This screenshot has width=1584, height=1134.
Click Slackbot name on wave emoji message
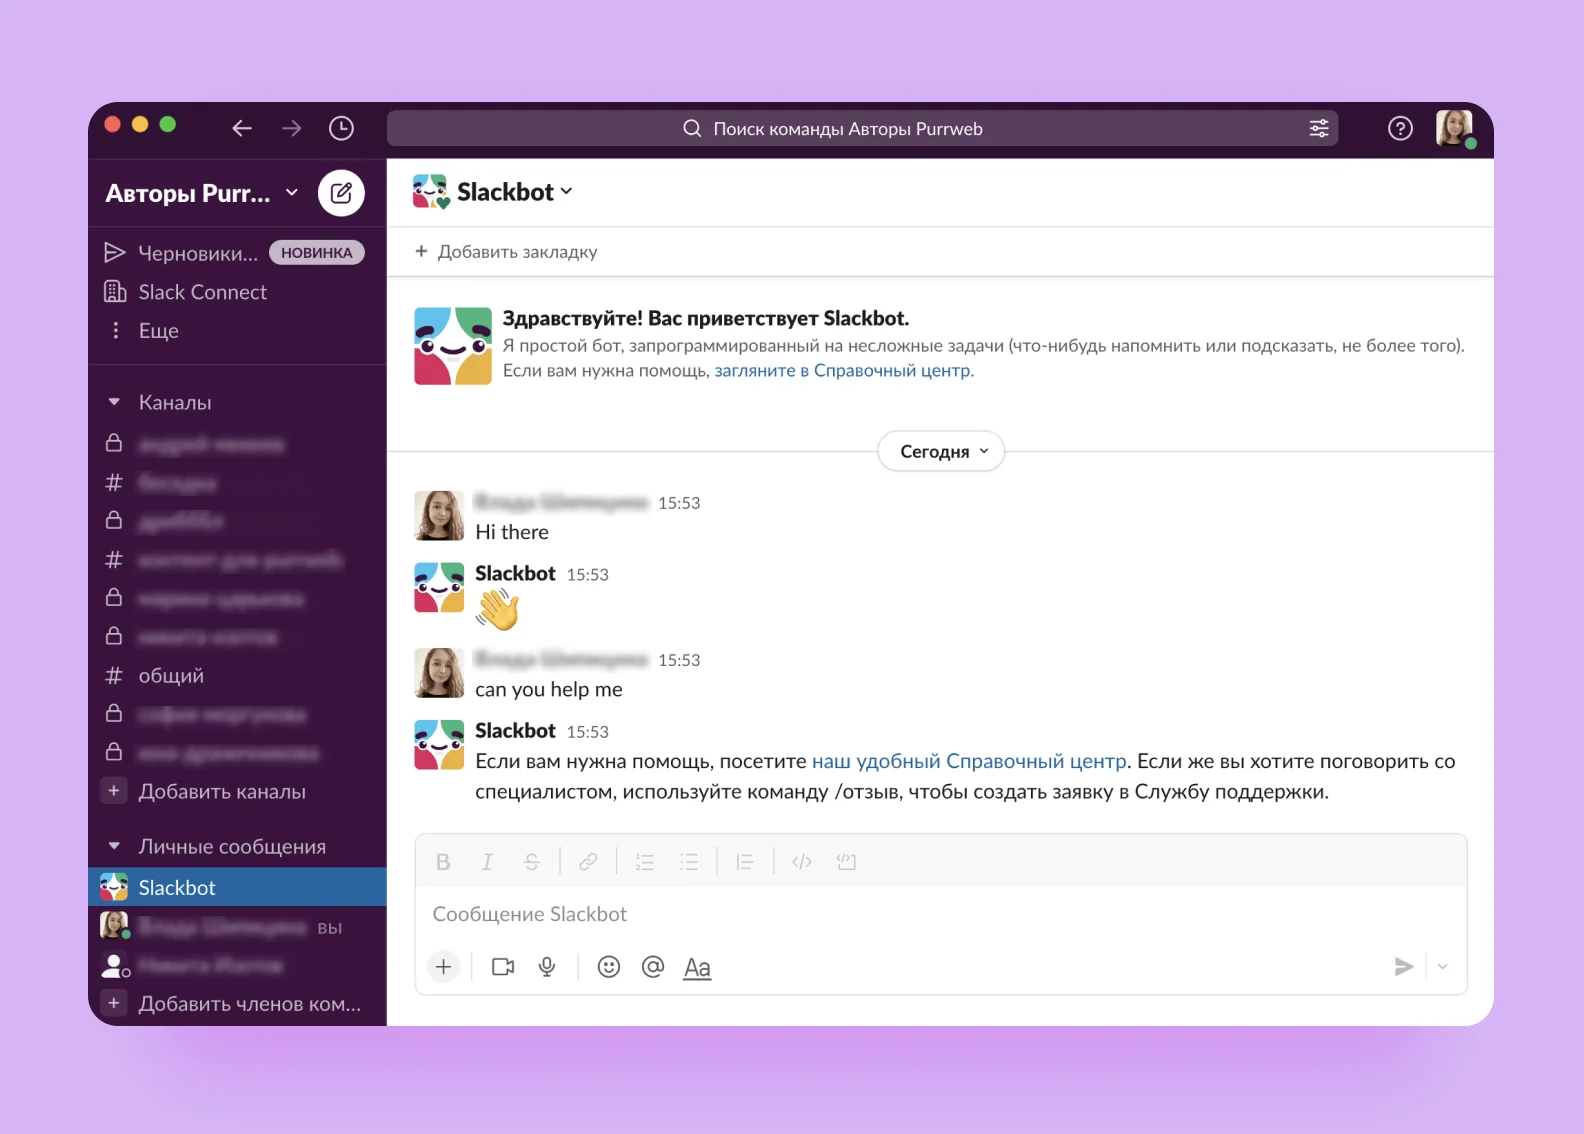click(x=515, y=573)
